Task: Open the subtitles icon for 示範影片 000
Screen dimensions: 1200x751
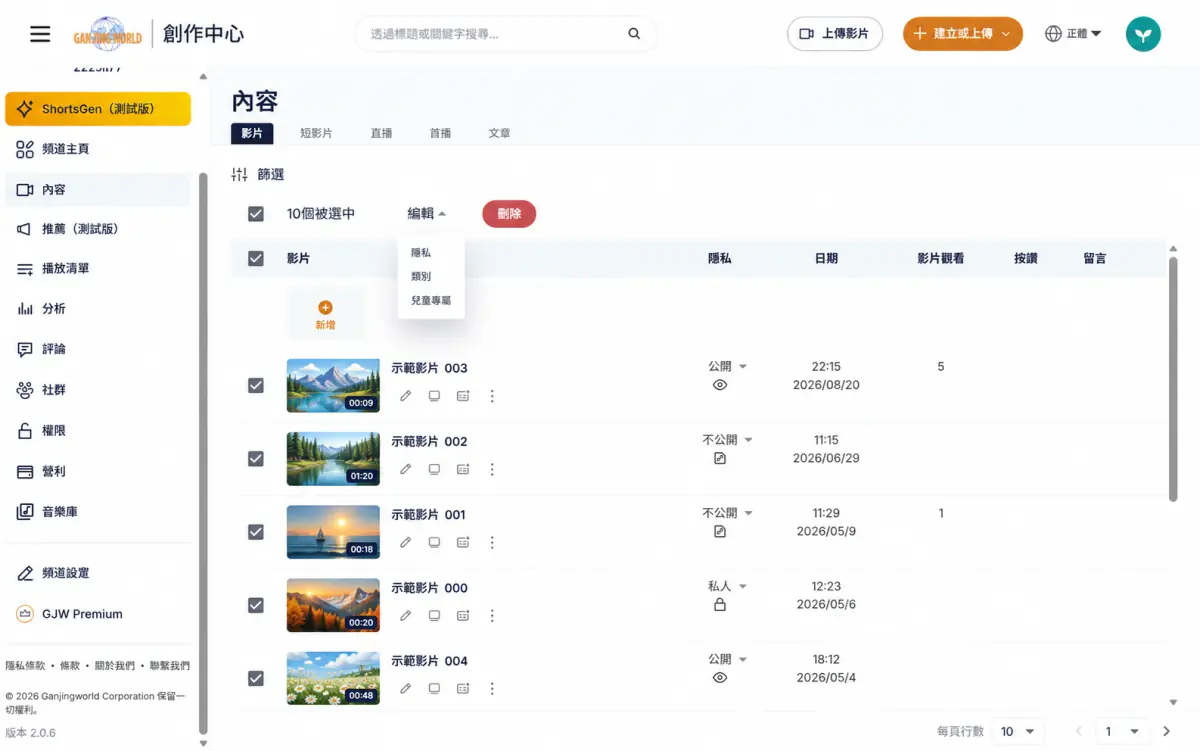Action: click(x=463, y=615)
